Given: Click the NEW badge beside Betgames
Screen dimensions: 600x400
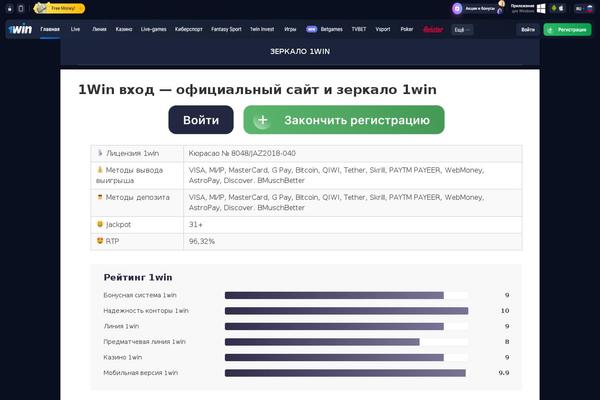Looking at the screenshot, I should pyautogui.click(x=311, y=29).
